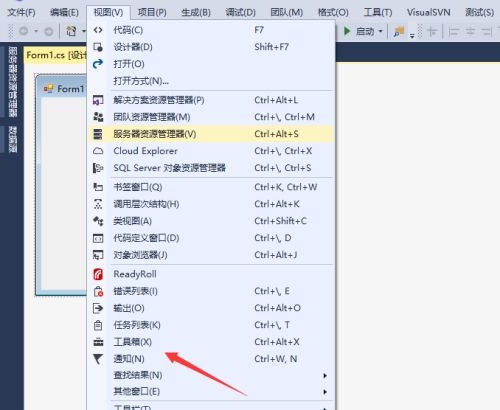Click the output icon beside 输出(O)
The height and width of the screenshot is (410, 500).
tap(98, 308)
